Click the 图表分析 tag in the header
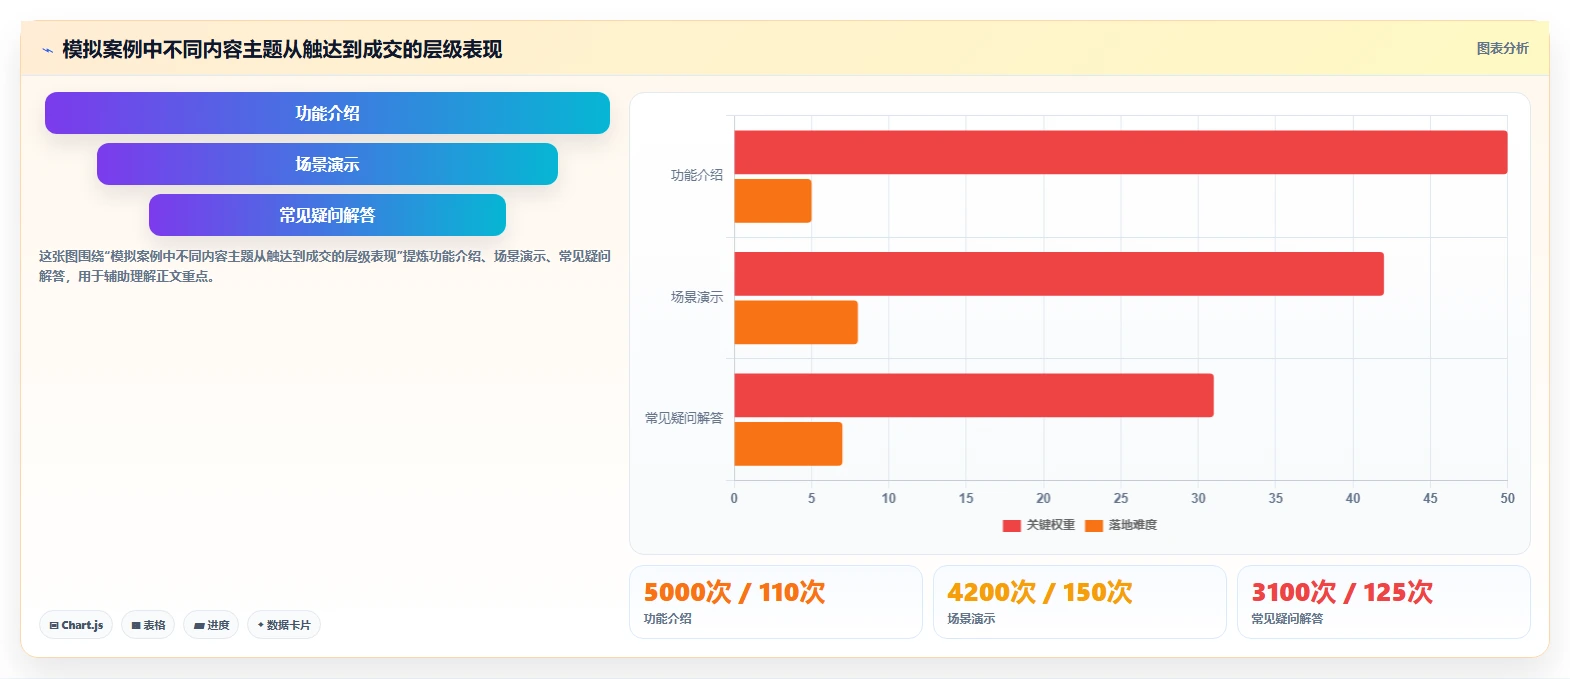This screenshot has width=1570, height=679. pos(1502,48)
